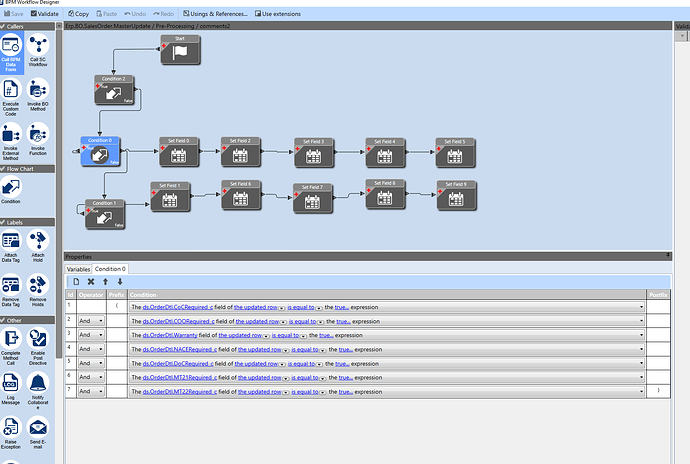Click 'the updated row' link in row 3
Screen dimensions: 690x464
click(240, 335)
